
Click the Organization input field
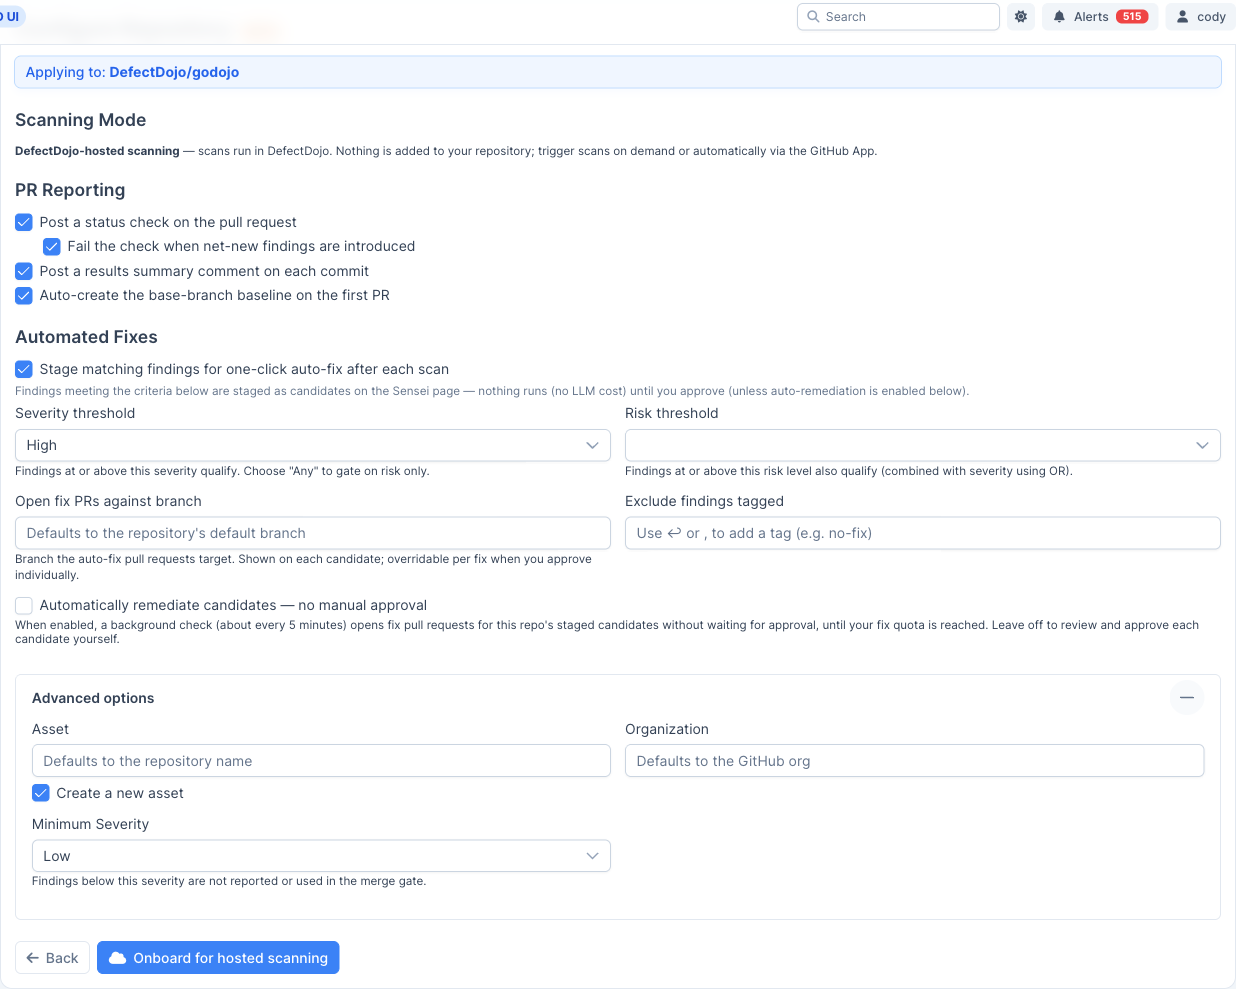tap(915, 761)
